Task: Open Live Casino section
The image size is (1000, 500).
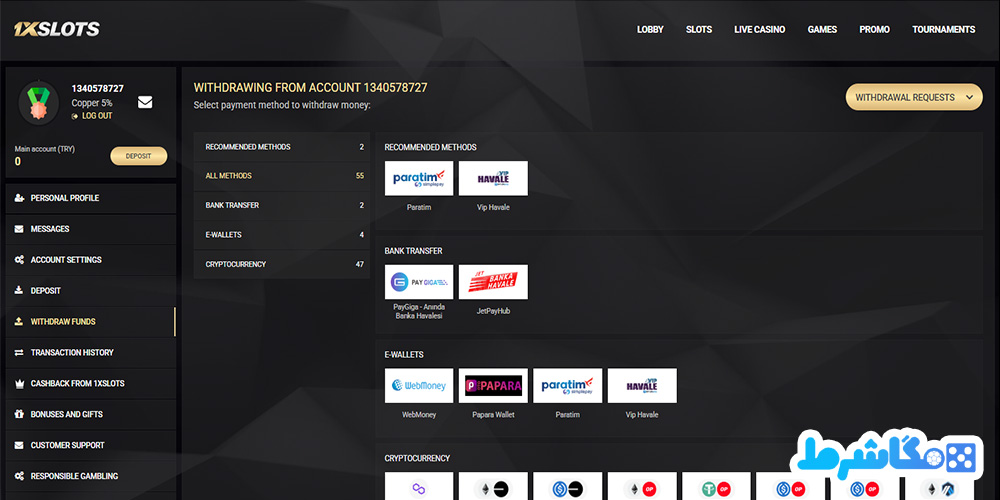Action: (760, 29)
